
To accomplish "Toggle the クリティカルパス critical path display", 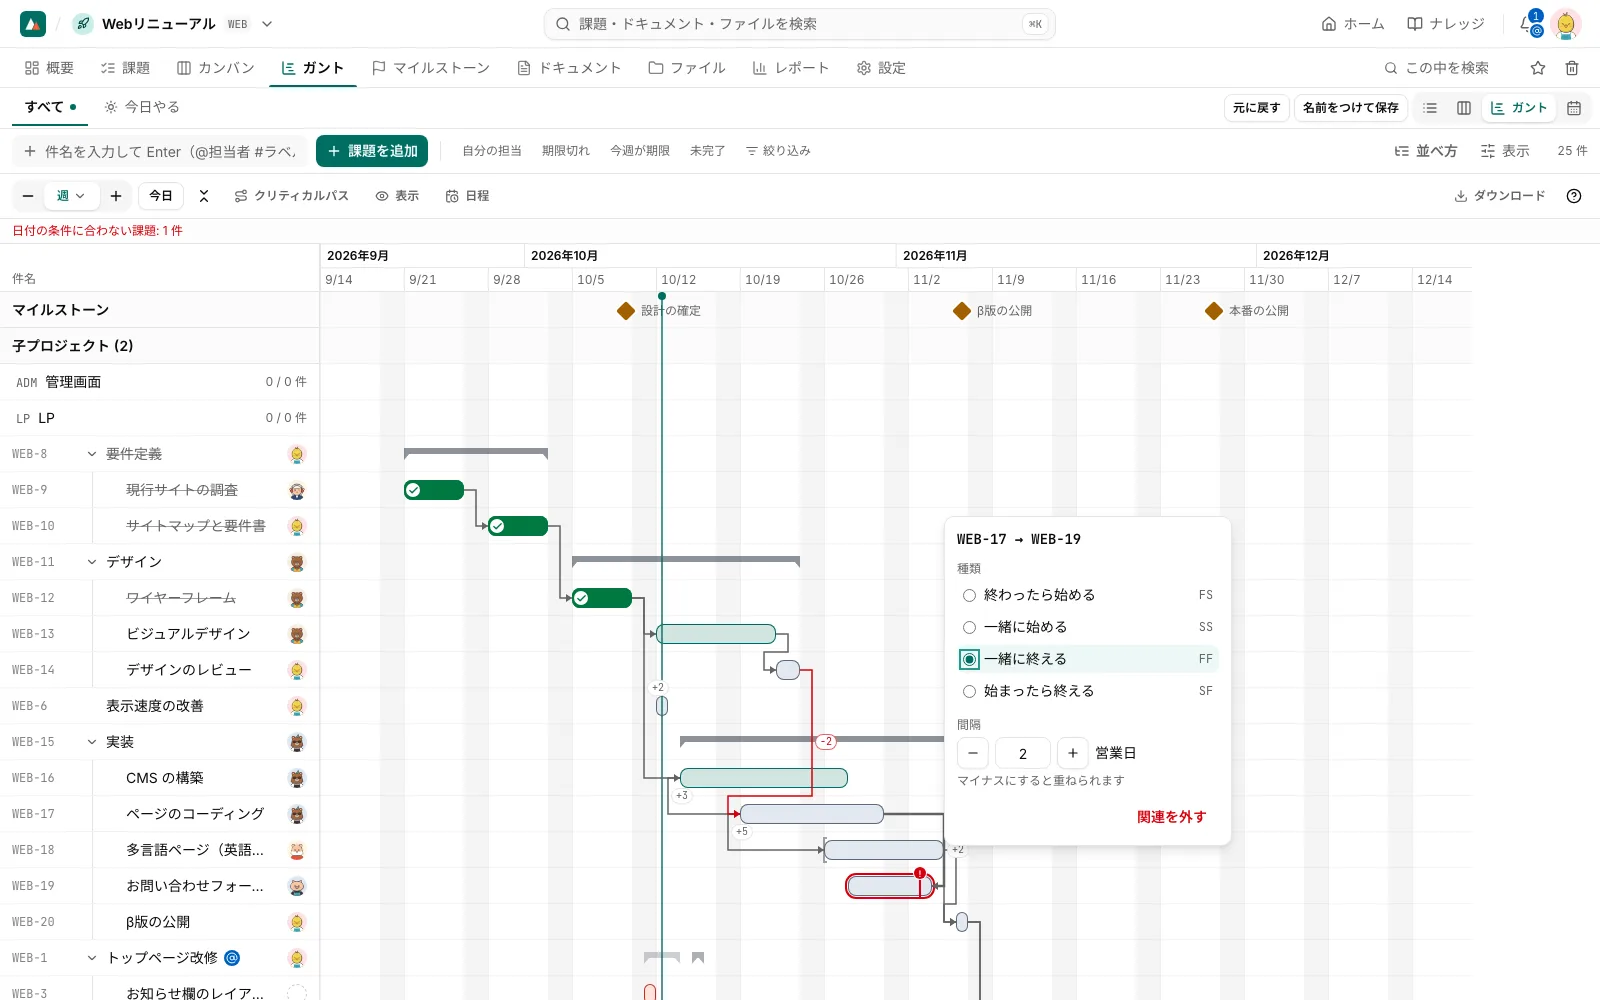I will pos(291,196).
